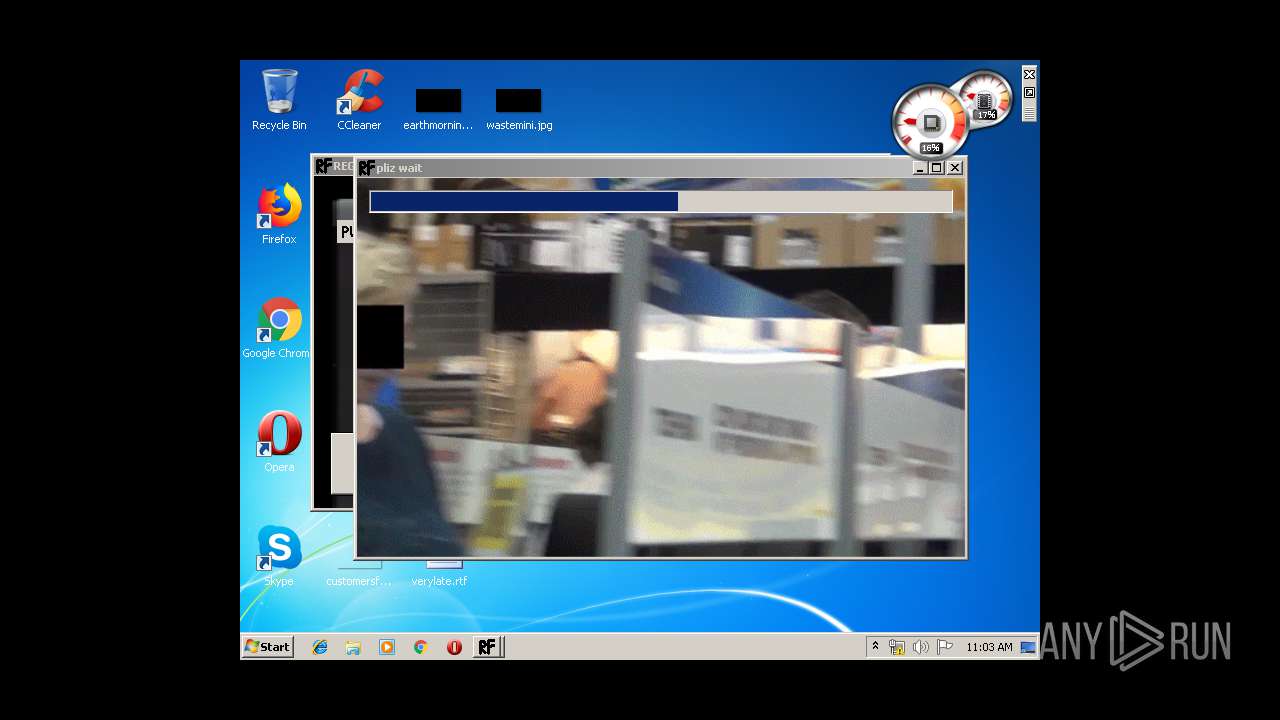
Task: Click the 11:03 AM clock
Action: click(989, 647)
